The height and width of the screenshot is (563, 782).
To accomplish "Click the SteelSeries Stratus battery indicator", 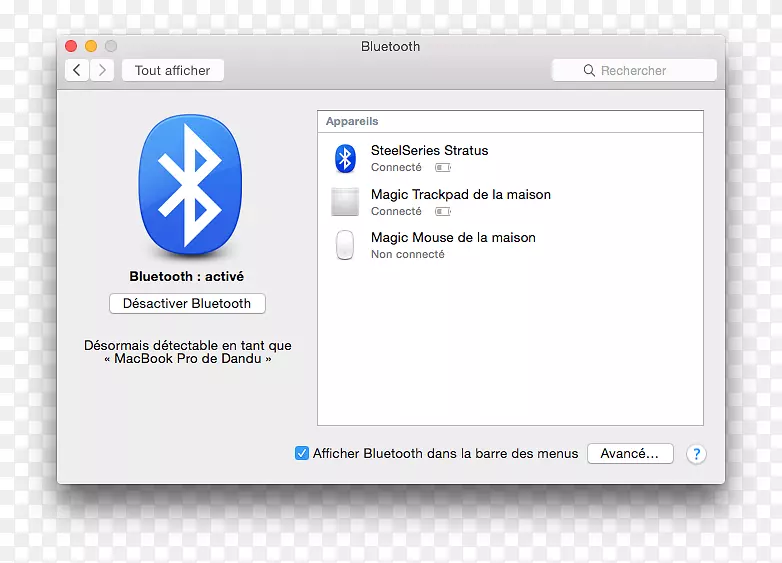I will pos(443,168).
